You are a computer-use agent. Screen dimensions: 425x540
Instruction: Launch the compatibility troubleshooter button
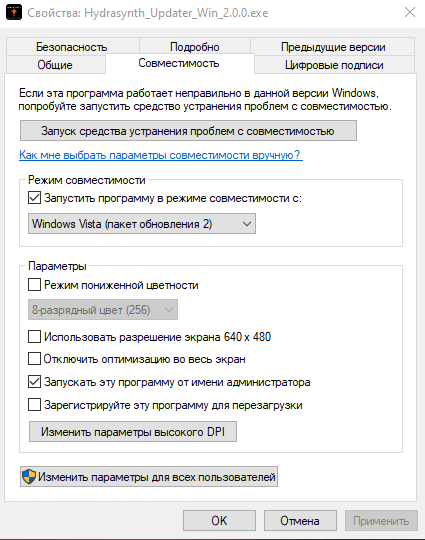pos(188,131)
